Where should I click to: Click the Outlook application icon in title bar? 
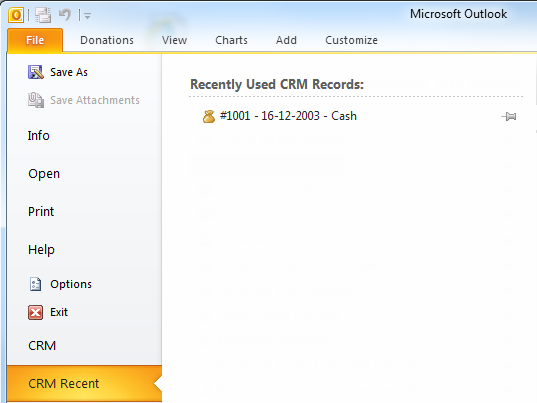pyautogui.click(x=16, y=15)
